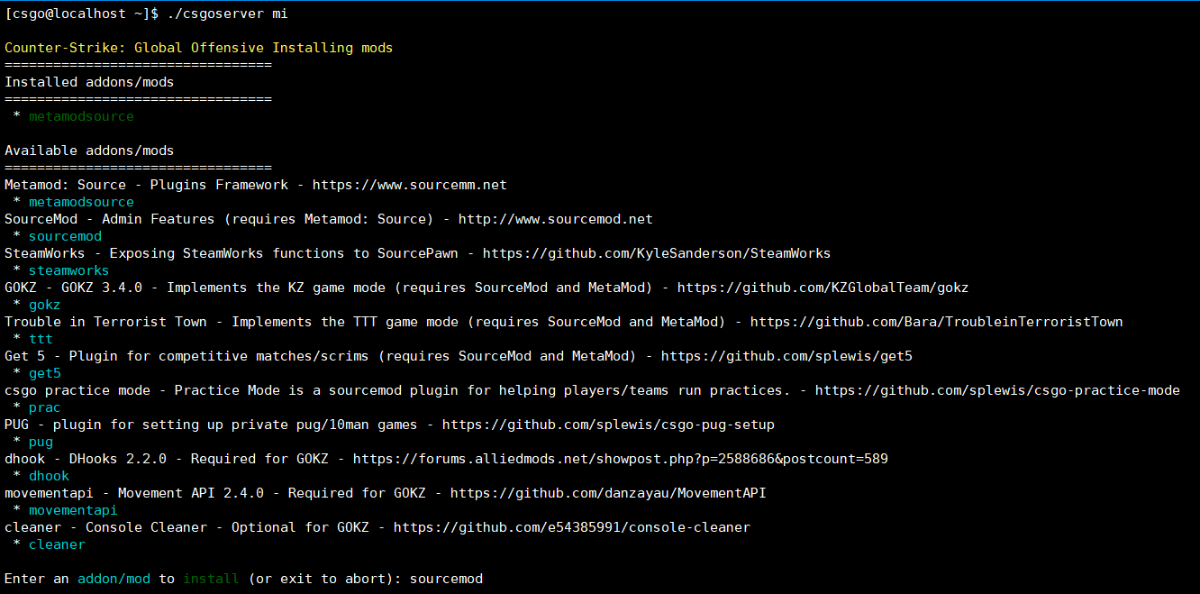The width and height of the screenshot is (1200, 594).
Task: Select the steamworks mod identifier
Action: click(x=69, y=271)
